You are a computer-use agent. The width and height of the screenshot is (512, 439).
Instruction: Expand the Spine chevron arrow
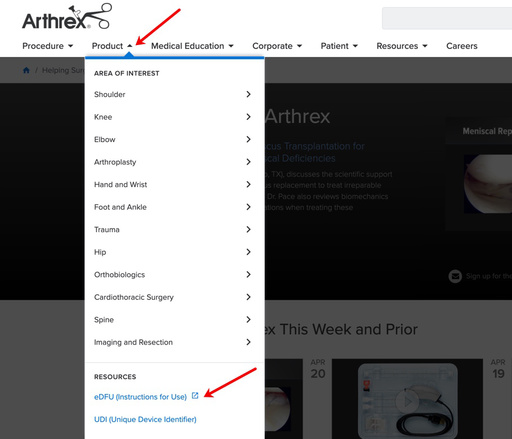(248, 319)
